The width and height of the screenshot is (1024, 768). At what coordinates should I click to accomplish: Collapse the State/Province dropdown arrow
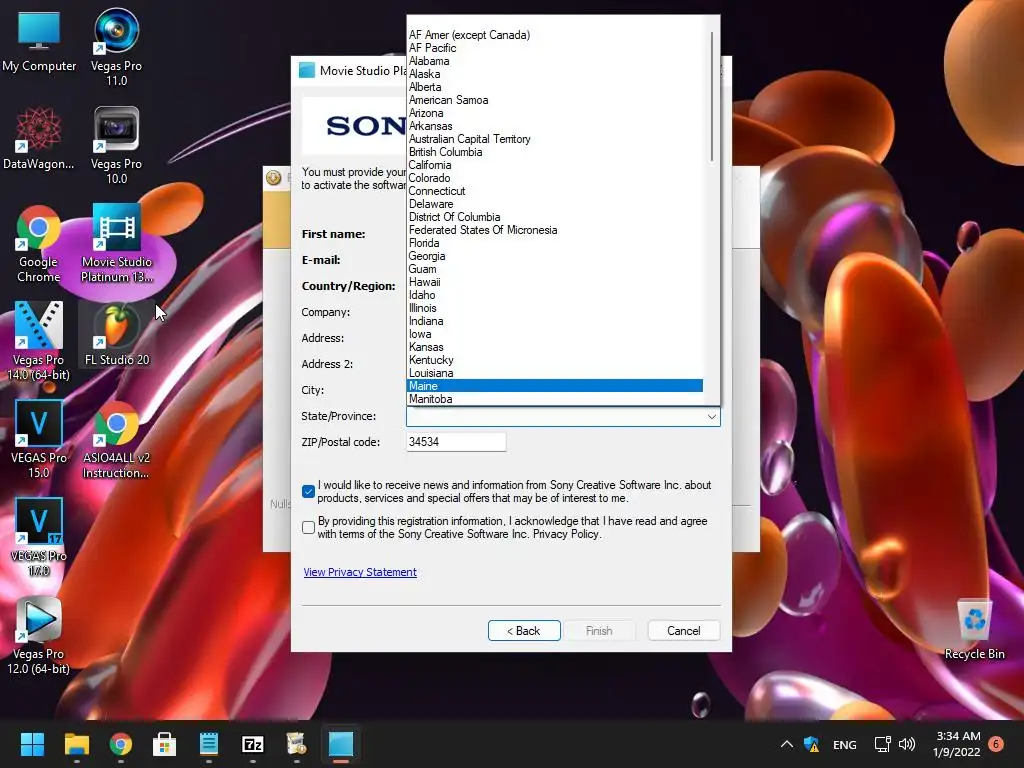712,417
